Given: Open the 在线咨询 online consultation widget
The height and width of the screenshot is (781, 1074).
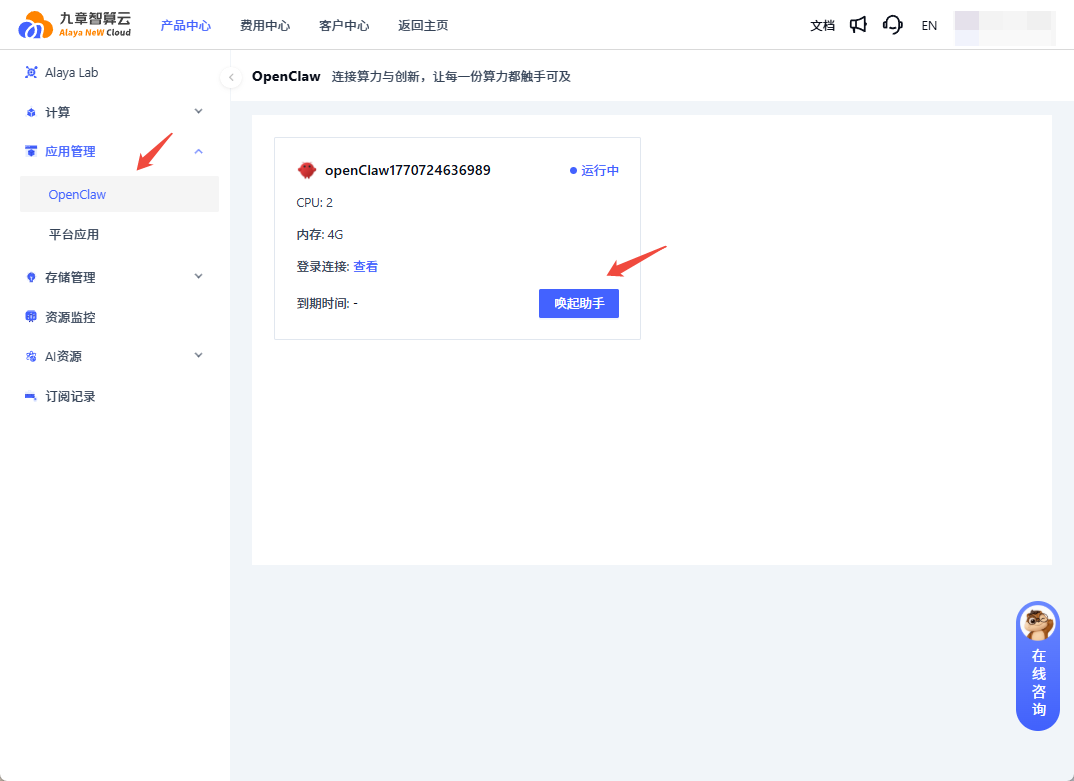Looking at the screenshot, I should [1037, 665].
